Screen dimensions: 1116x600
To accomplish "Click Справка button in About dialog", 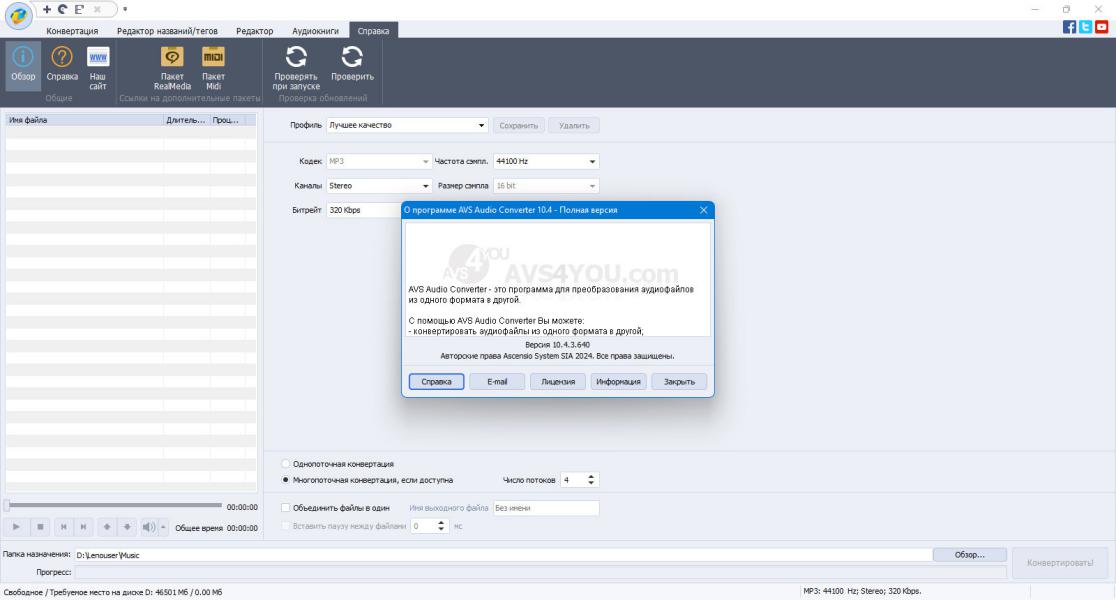I will point(436,381).
